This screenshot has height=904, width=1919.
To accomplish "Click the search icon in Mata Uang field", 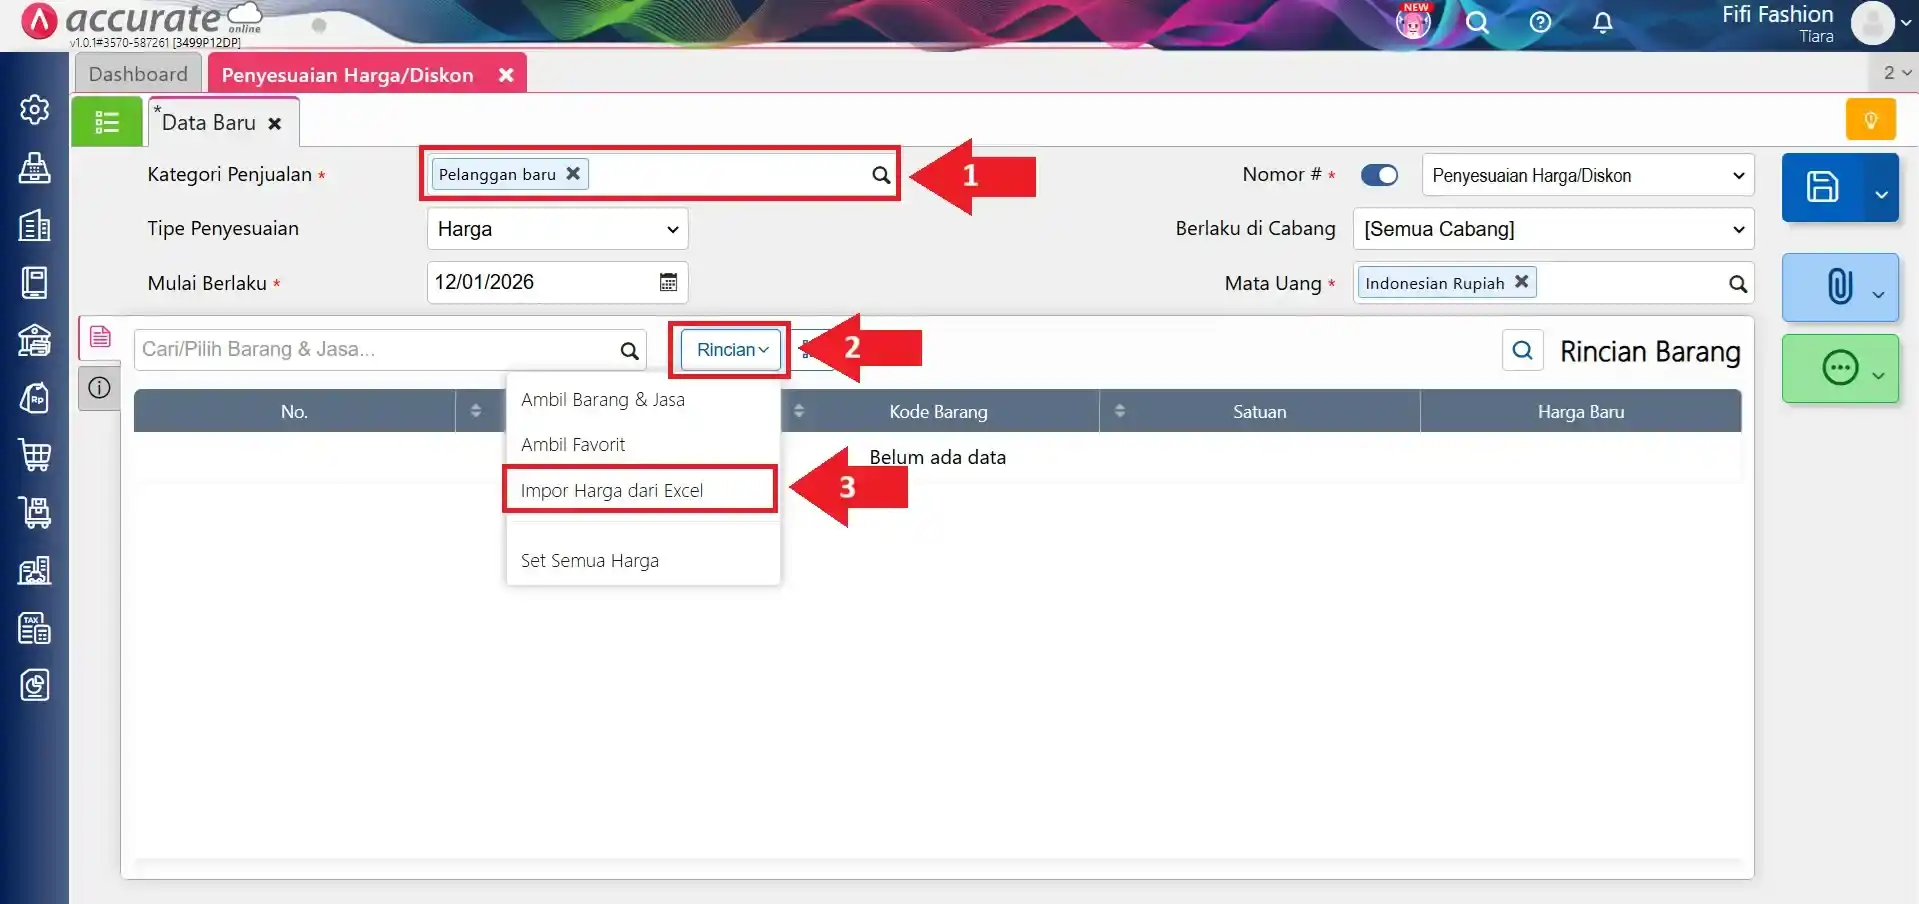I will tap(1738, 284).
